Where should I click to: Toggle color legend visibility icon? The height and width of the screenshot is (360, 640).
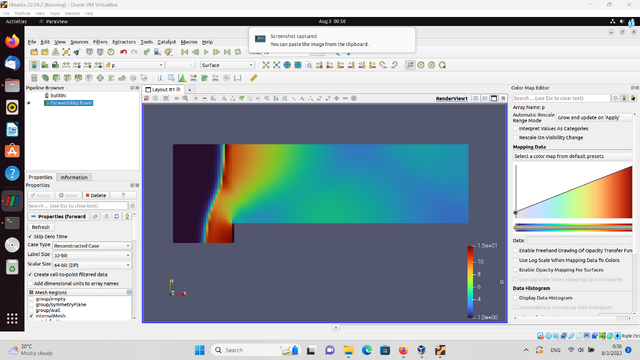tap(34, 65)
